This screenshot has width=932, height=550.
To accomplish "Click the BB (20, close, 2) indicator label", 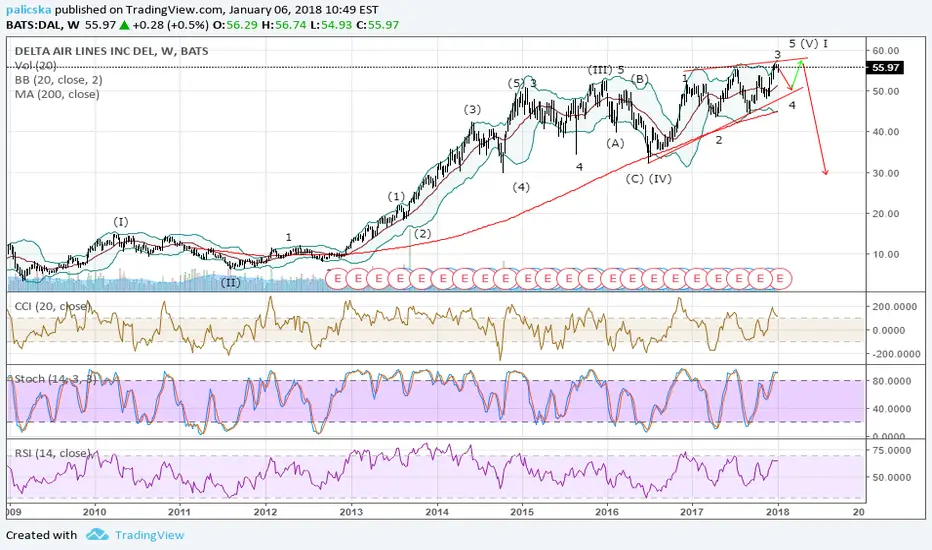I will pos(58,80).
